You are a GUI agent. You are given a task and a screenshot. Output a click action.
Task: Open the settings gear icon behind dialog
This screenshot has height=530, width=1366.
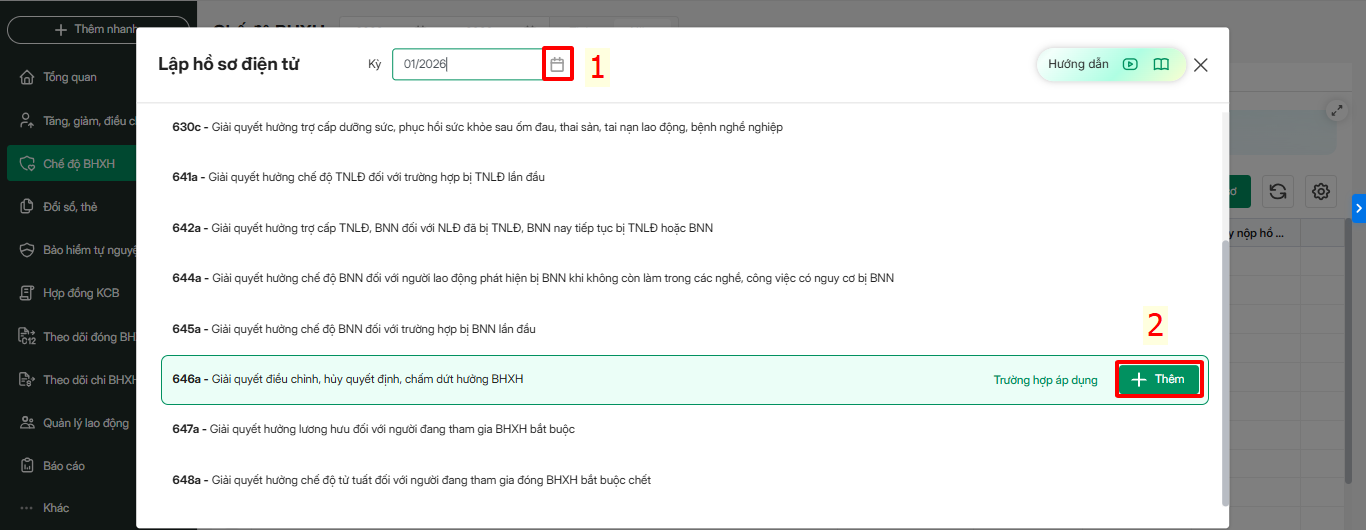(1322, 191)
